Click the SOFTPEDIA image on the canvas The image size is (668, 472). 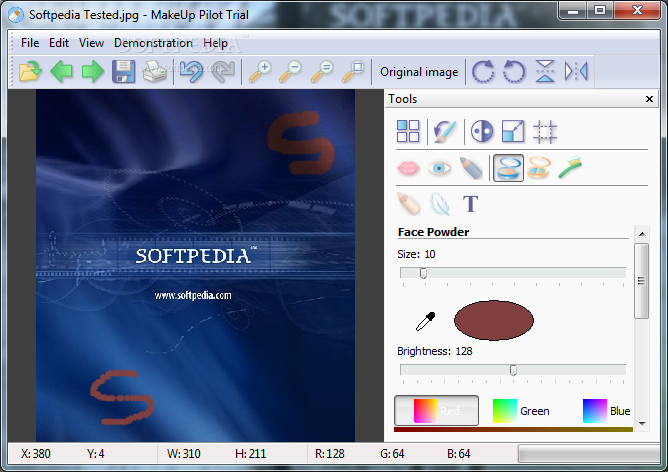[195, 265]
